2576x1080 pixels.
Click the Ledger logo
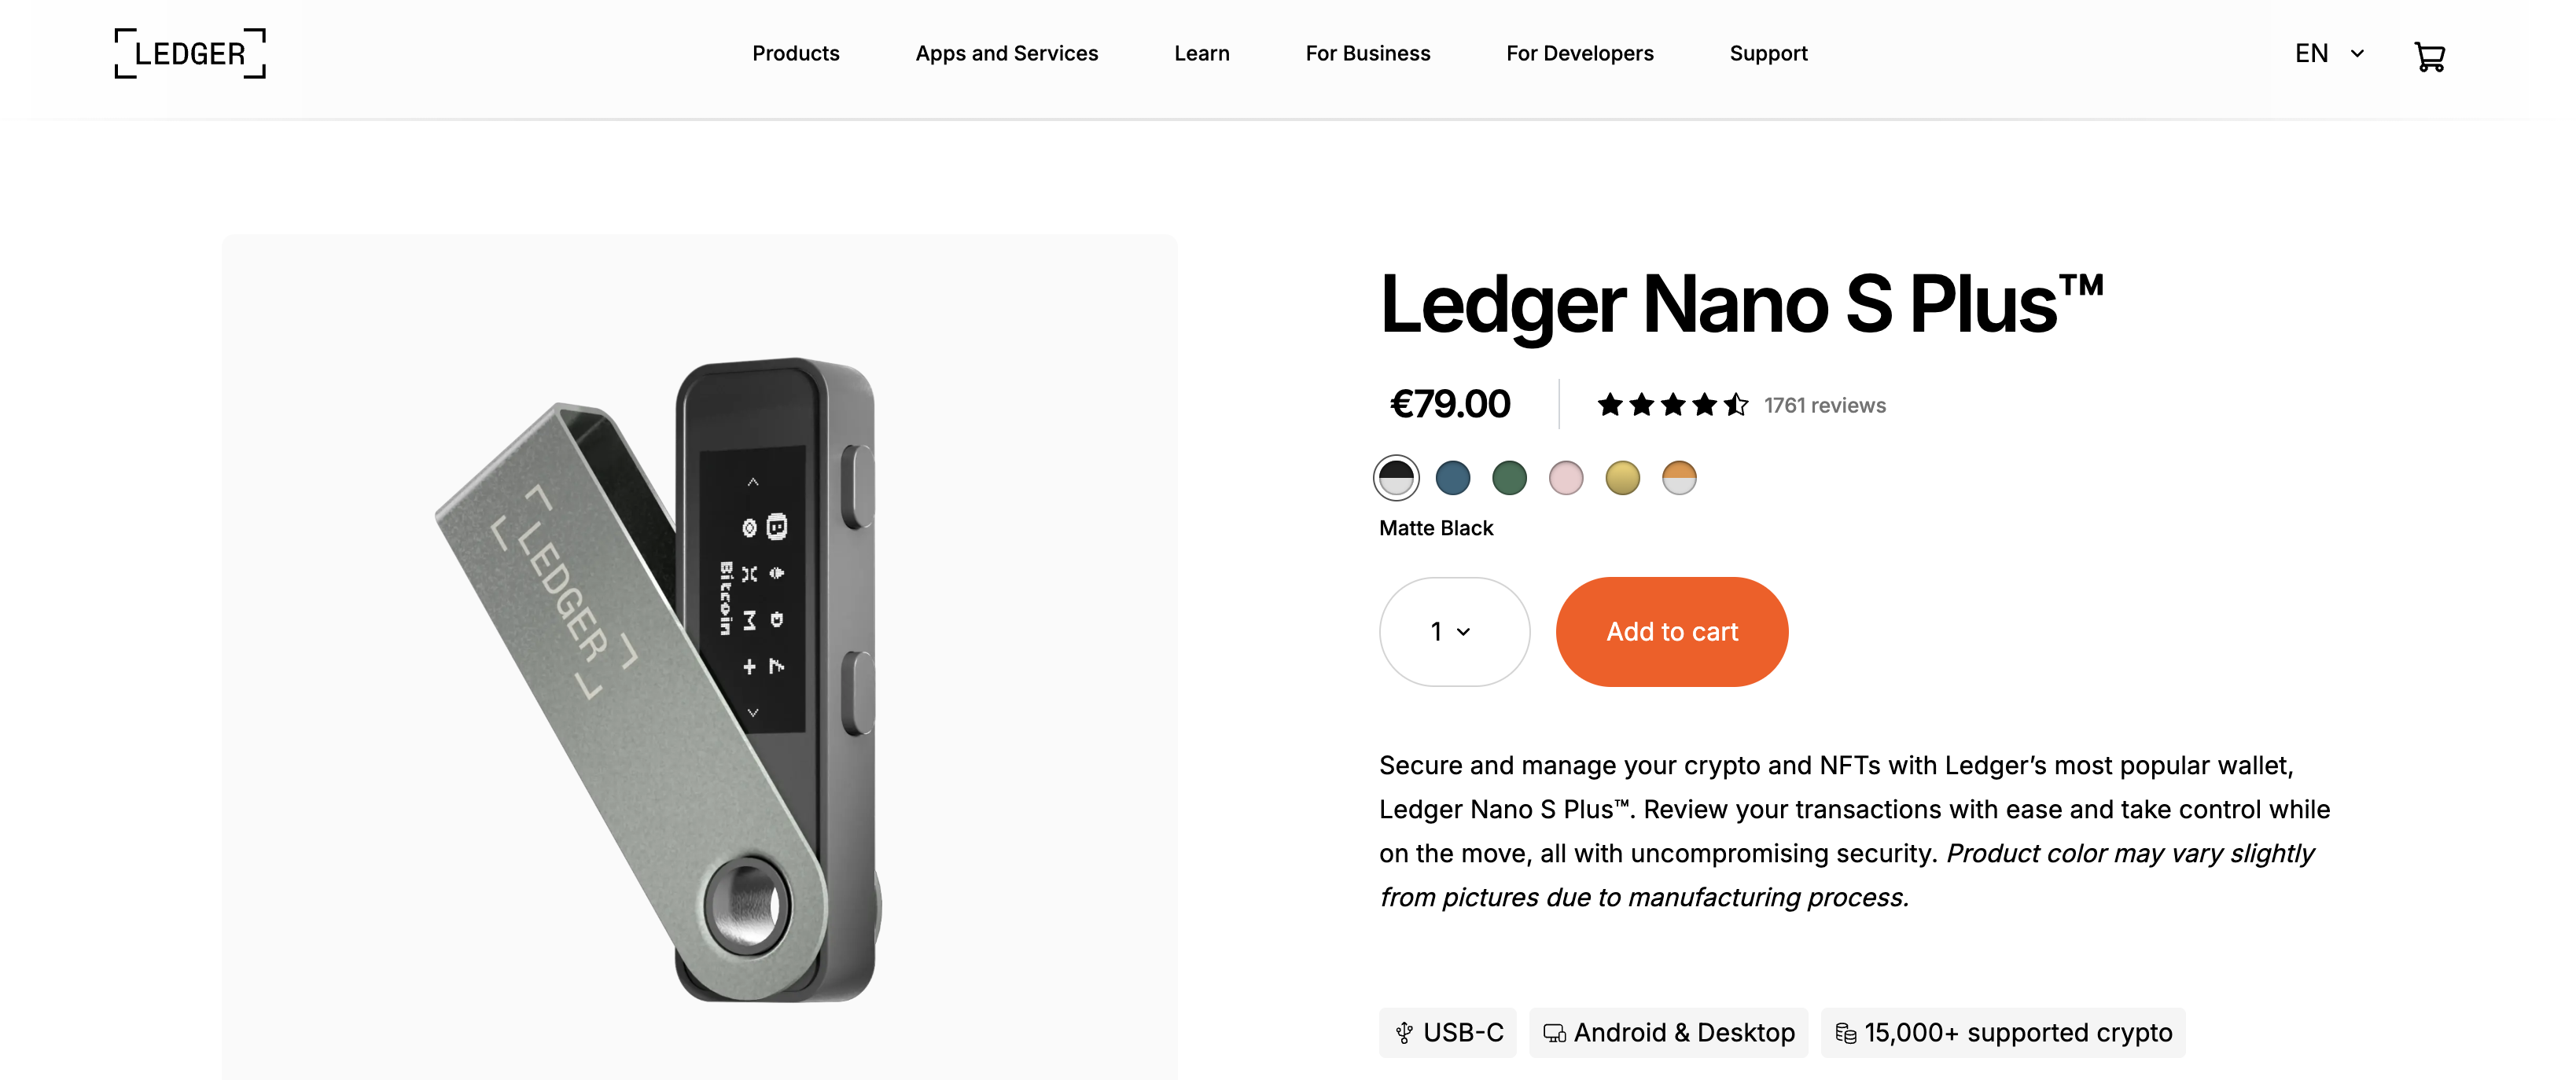click(x=190, y=54)
